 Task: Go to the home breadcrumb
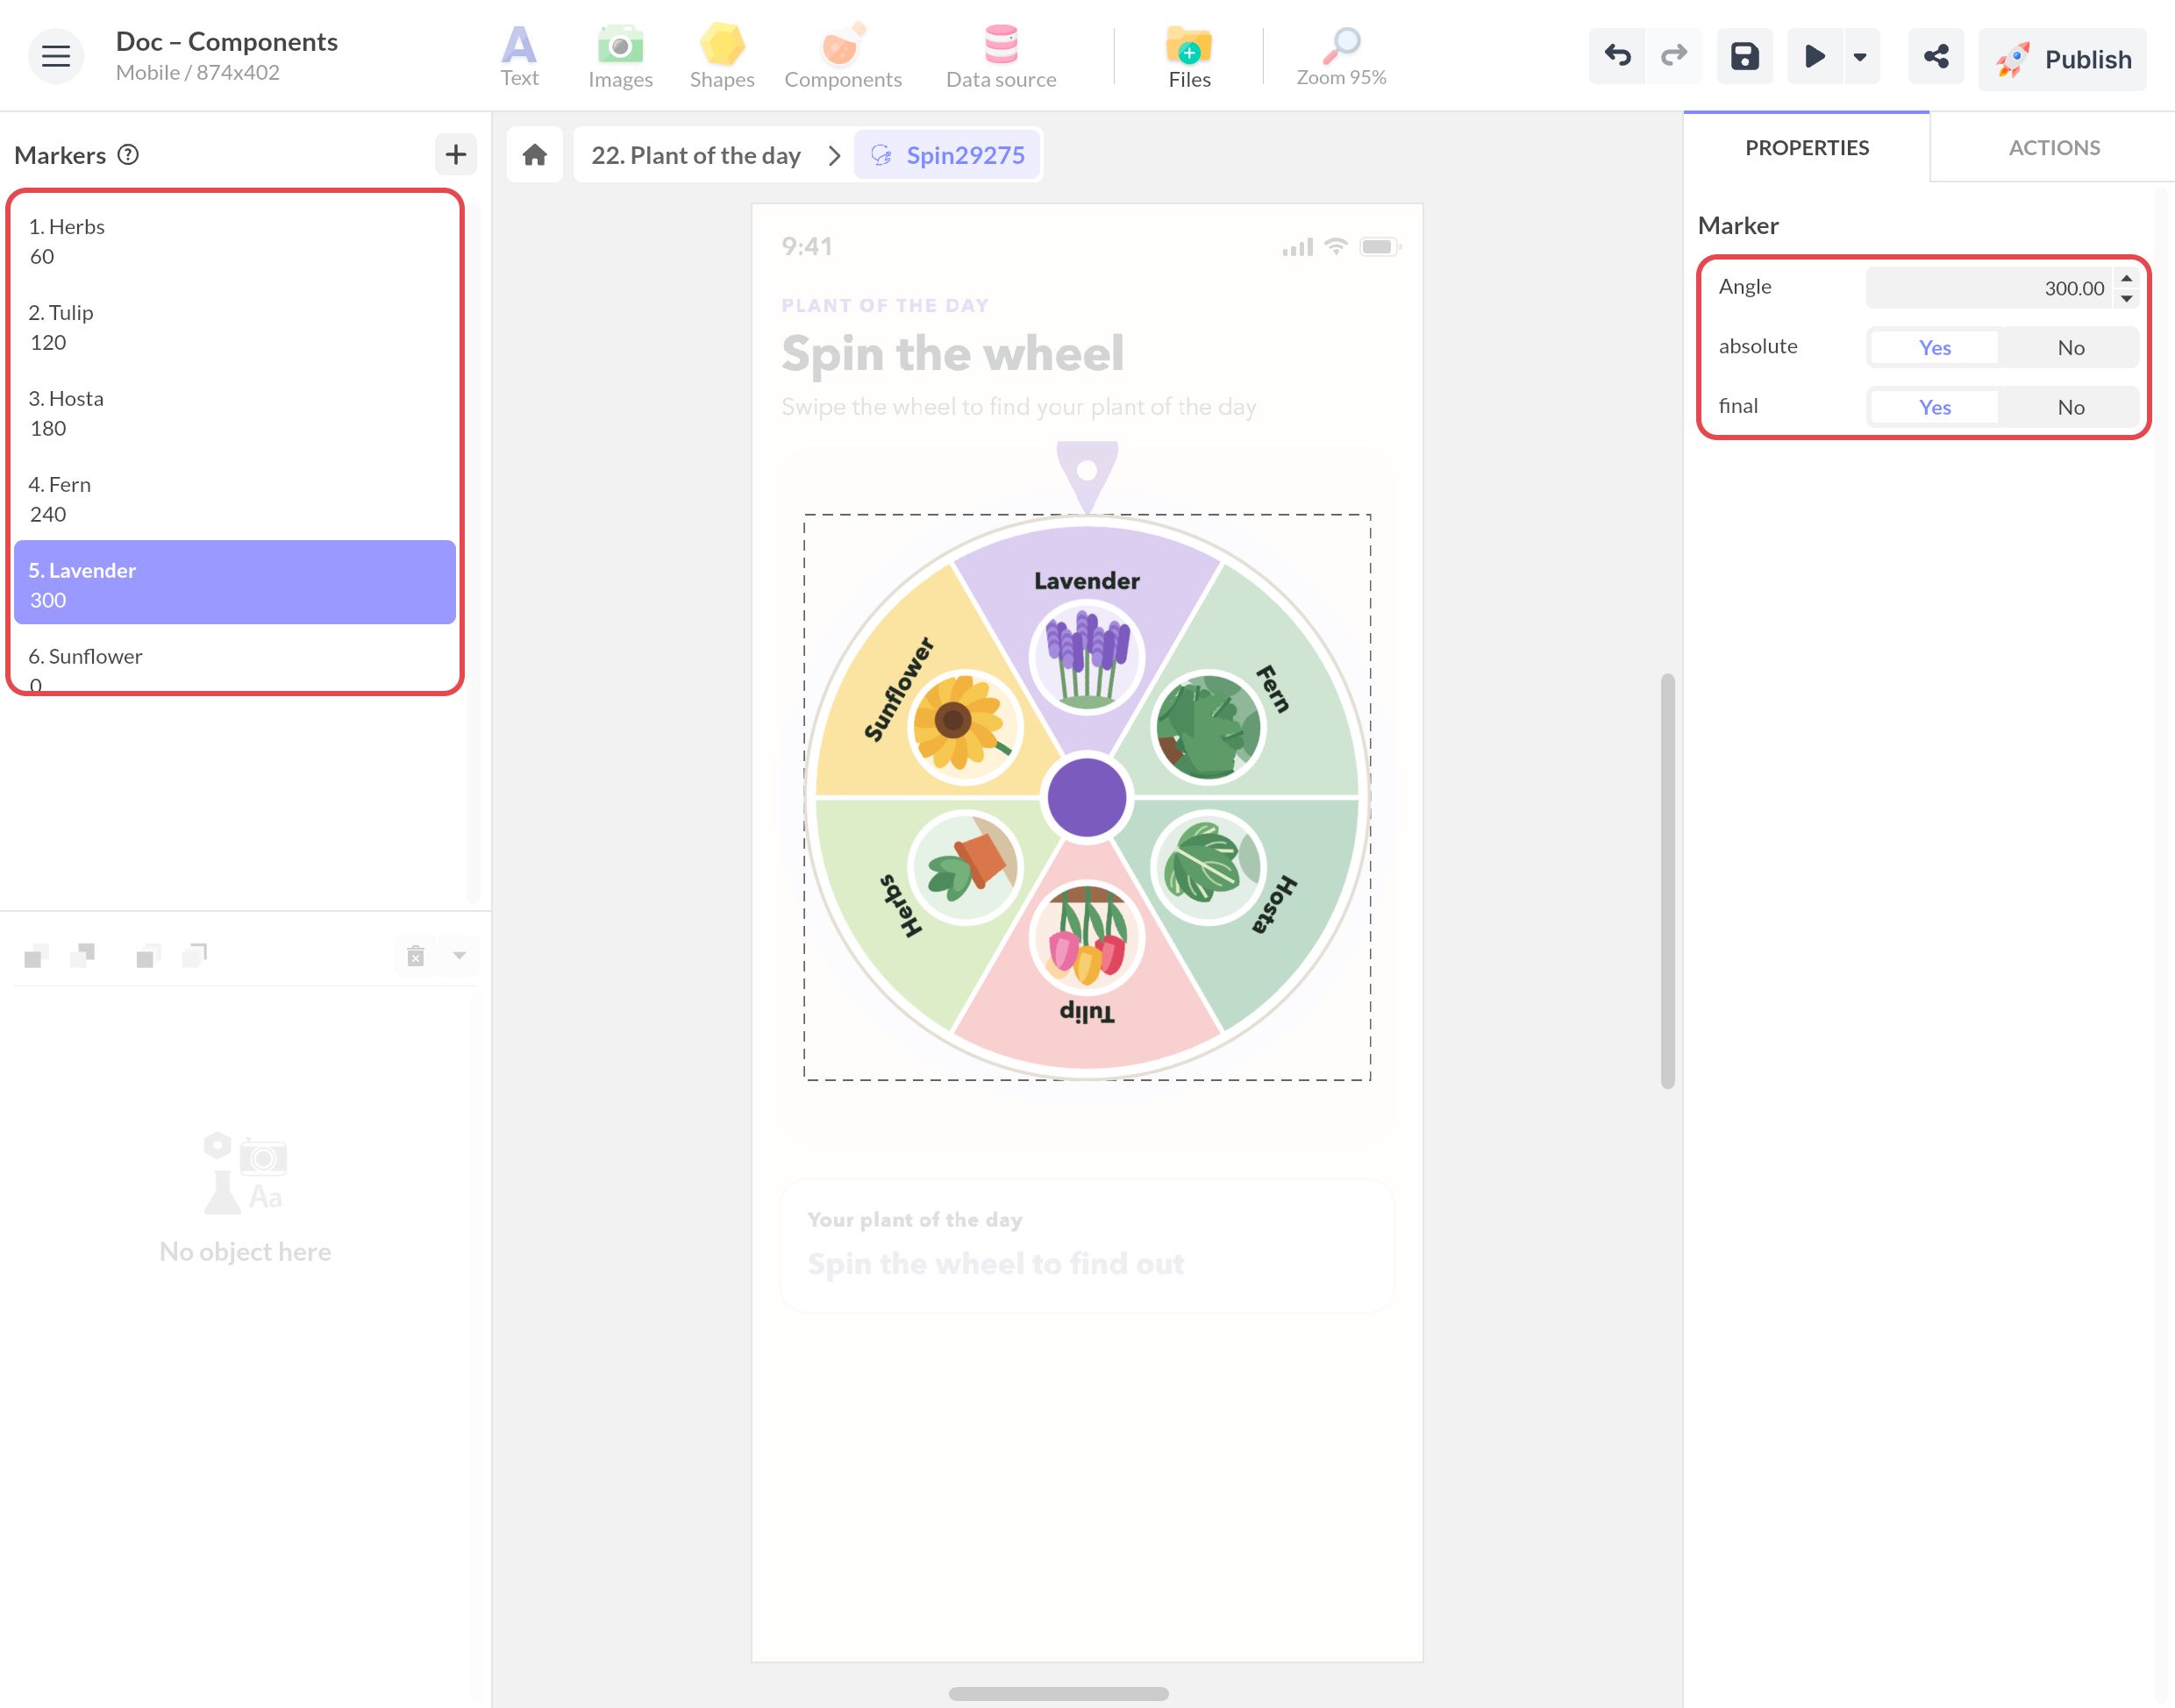535,155
